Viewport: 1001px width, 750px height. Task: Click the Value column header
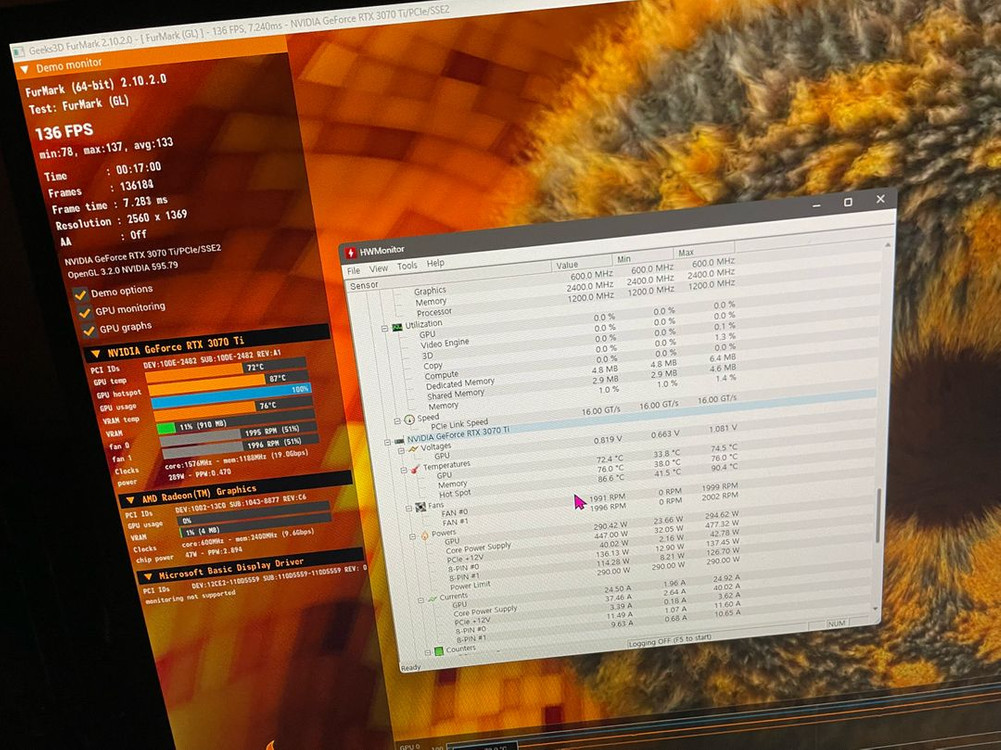567,265
